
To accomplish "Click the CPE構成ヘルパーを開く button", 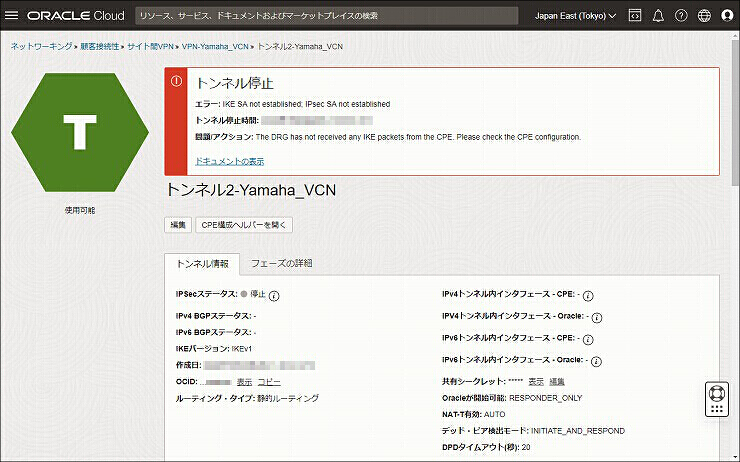I will tap(244, 225).
